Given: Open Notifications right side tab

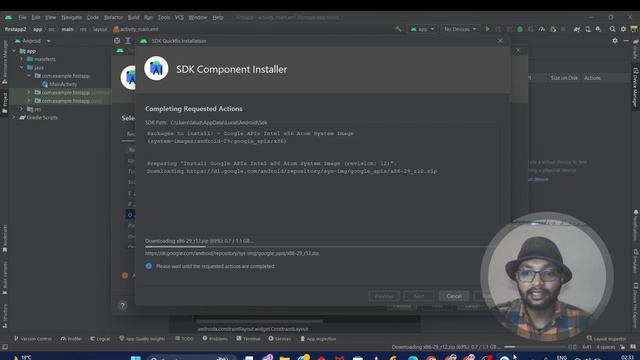Looking at the screenshot, I should coord(635,226).
